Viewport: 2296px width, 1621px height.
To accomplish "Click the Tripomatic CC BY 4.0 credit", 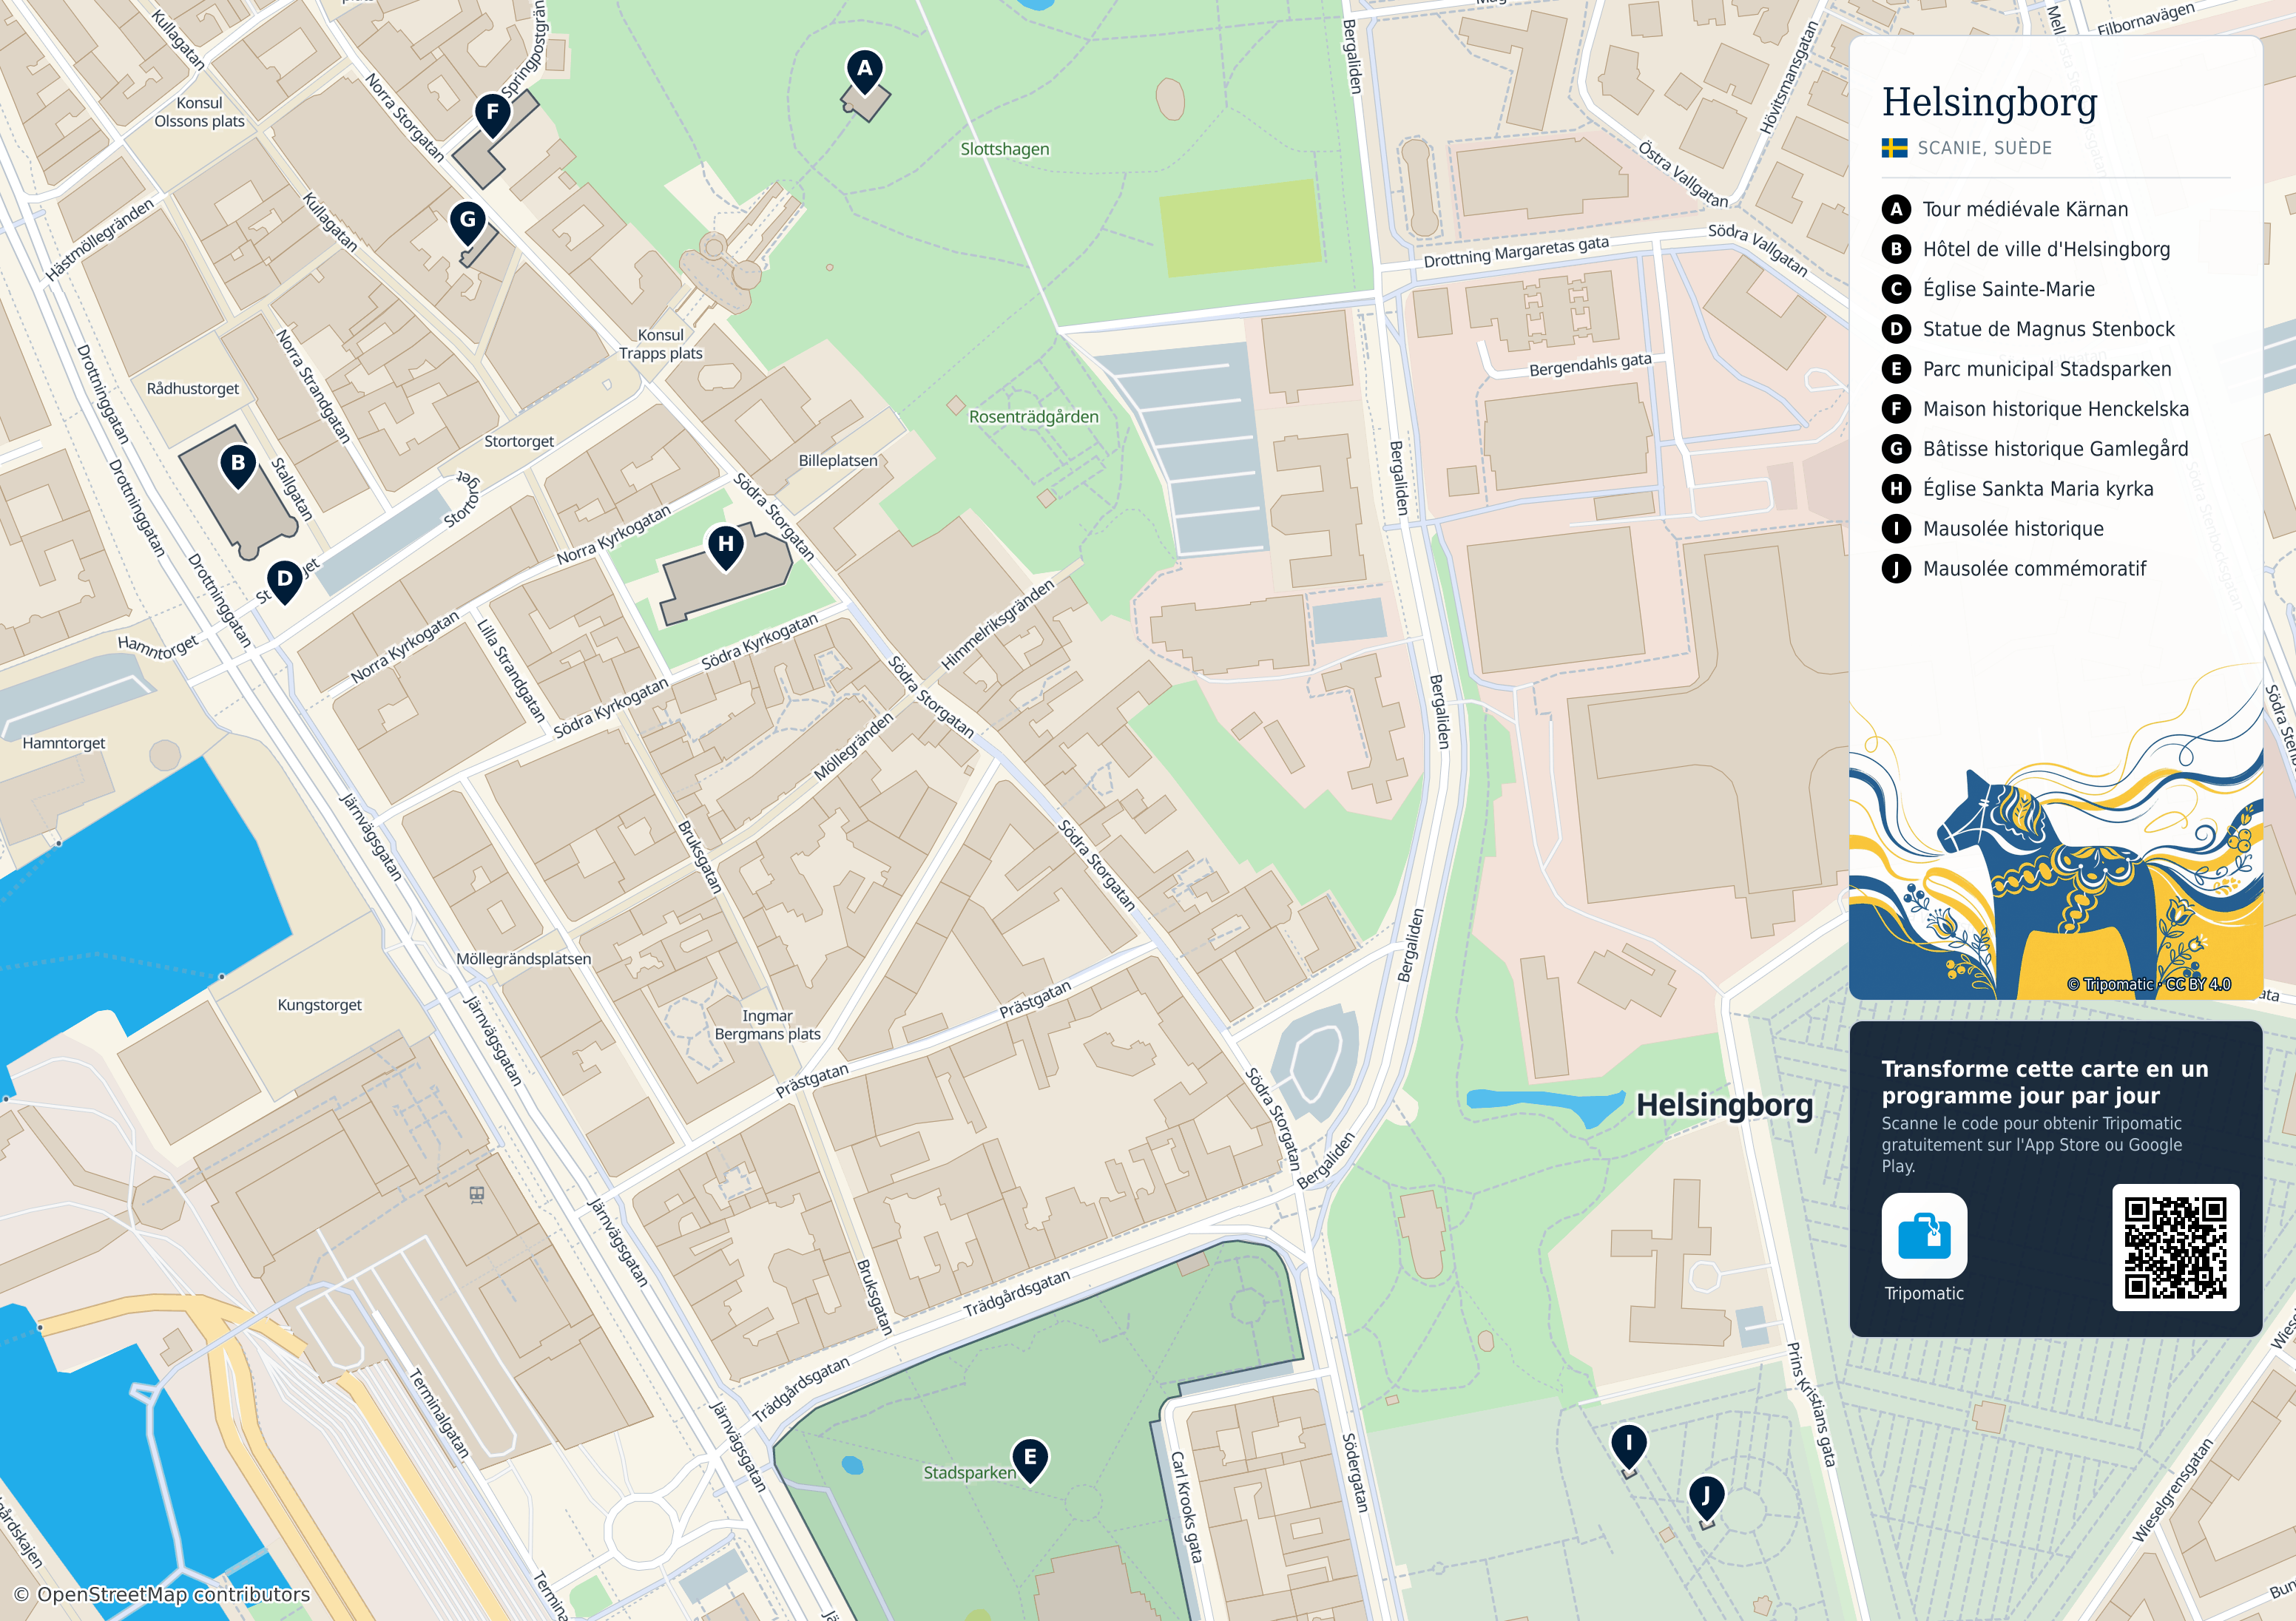I will 2149,984.
